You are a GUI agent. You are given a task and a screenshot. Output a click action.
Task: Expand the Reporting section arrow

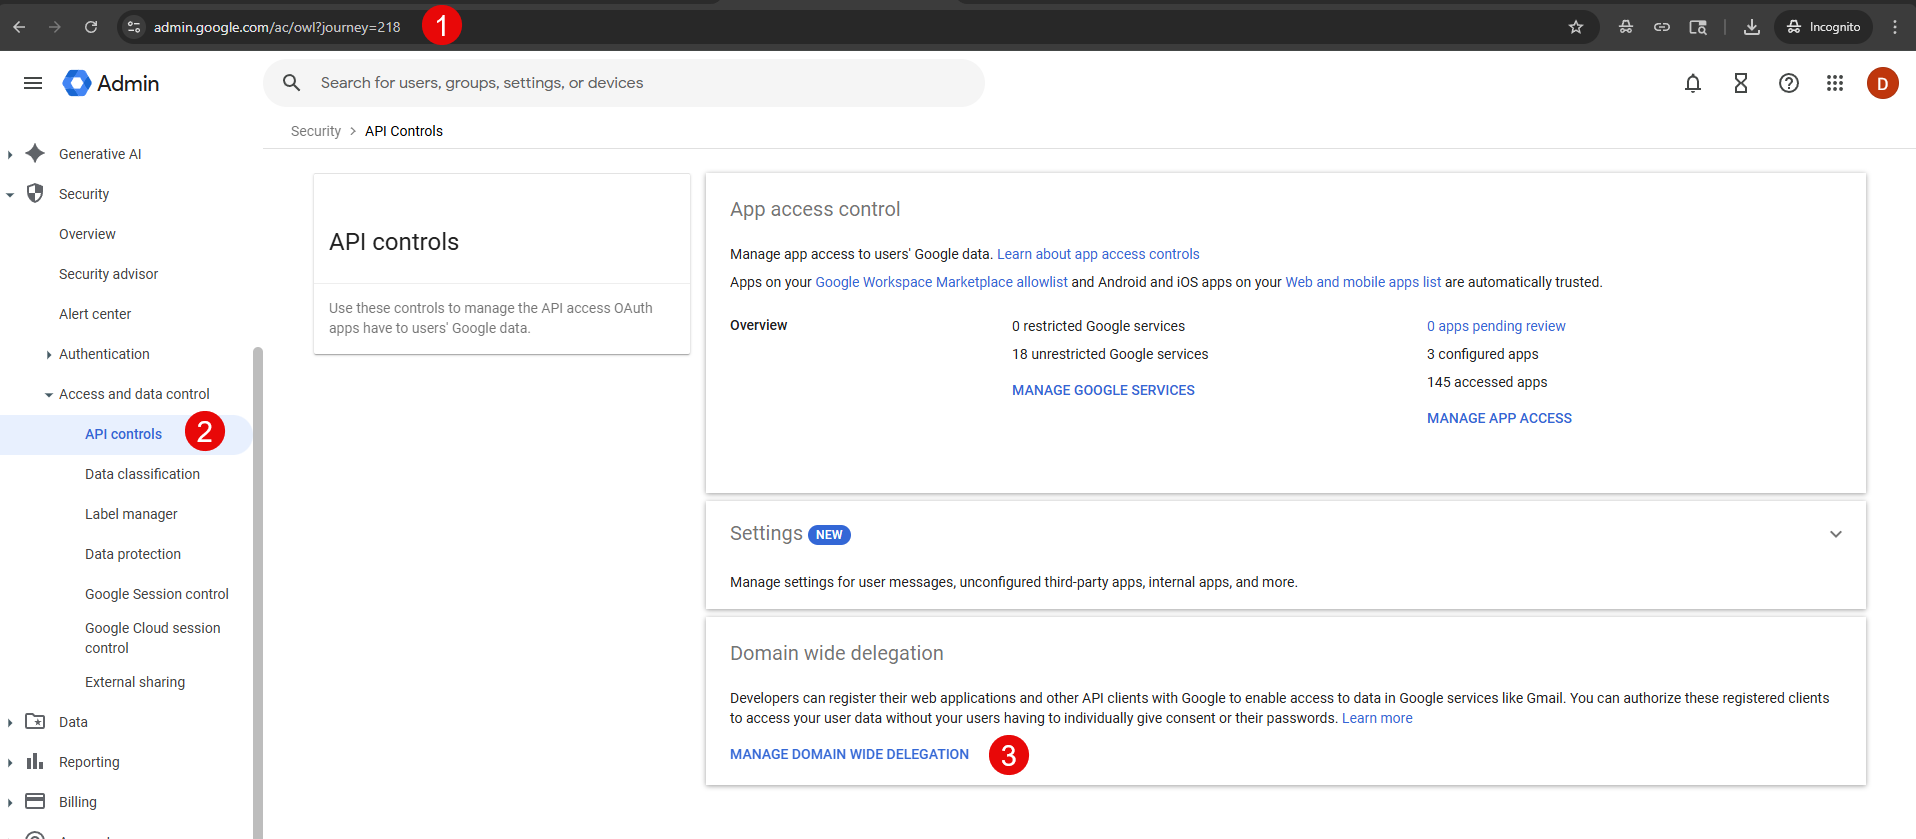[x=10, y=762]
